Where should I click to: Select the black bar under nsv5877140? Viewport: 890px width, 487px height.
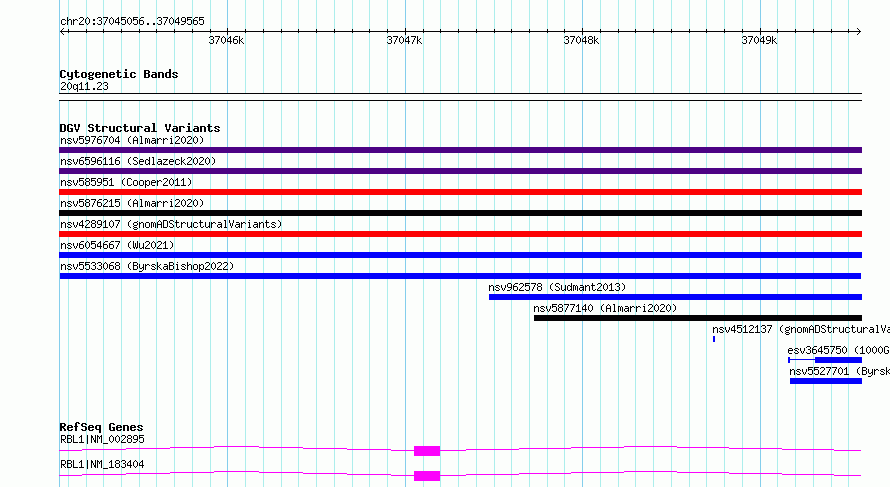click(x=698, y=318)
